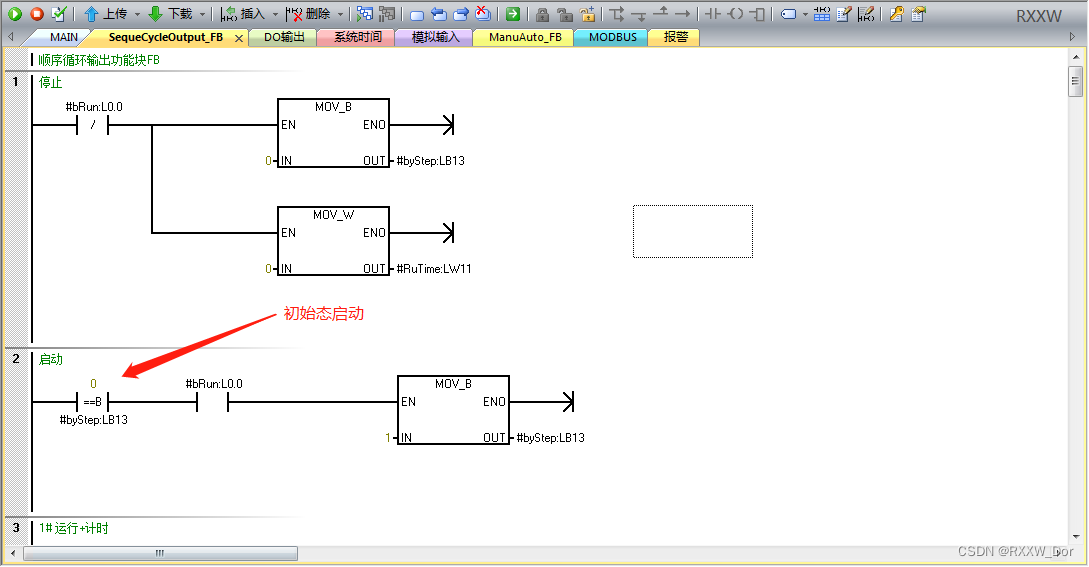1089x567 pixels.
Task: Click the next bookmark arrow icon
Action: pyautogui.click(x=460, y=14)
